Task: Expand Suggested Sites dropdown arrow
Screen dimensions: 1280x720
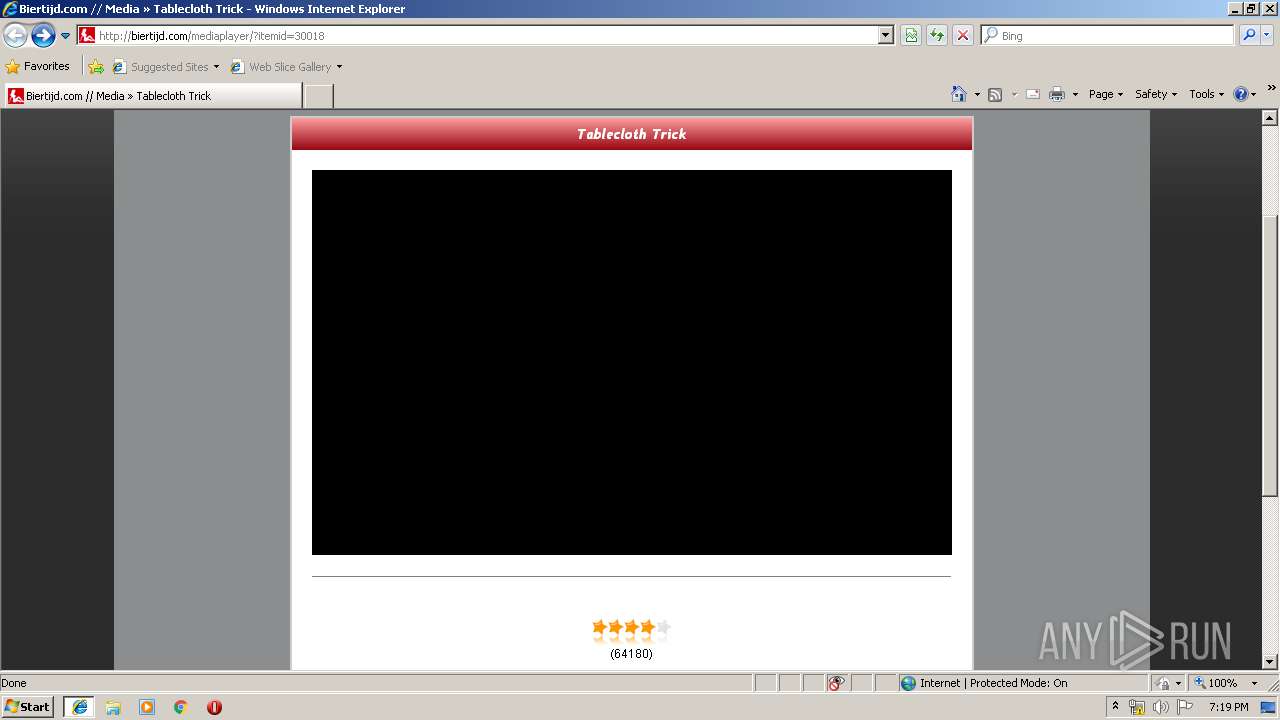Action: coord(216,67)
